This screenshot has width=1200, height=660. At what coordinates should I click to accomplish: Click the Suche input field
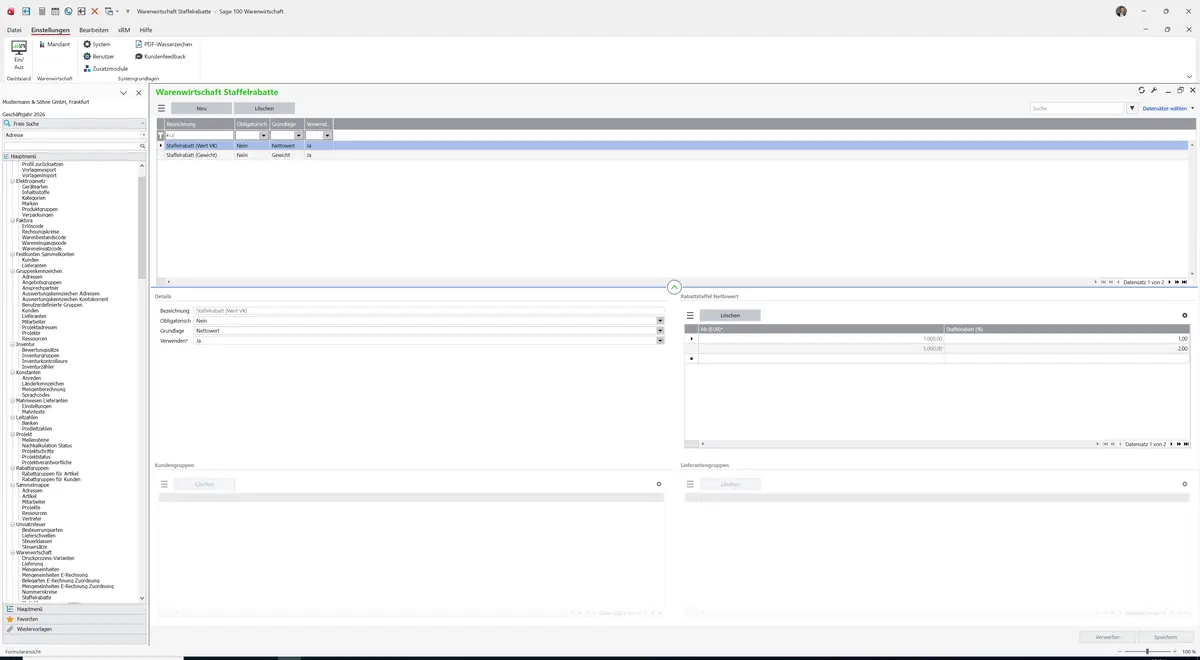[x=1078, y=108]
